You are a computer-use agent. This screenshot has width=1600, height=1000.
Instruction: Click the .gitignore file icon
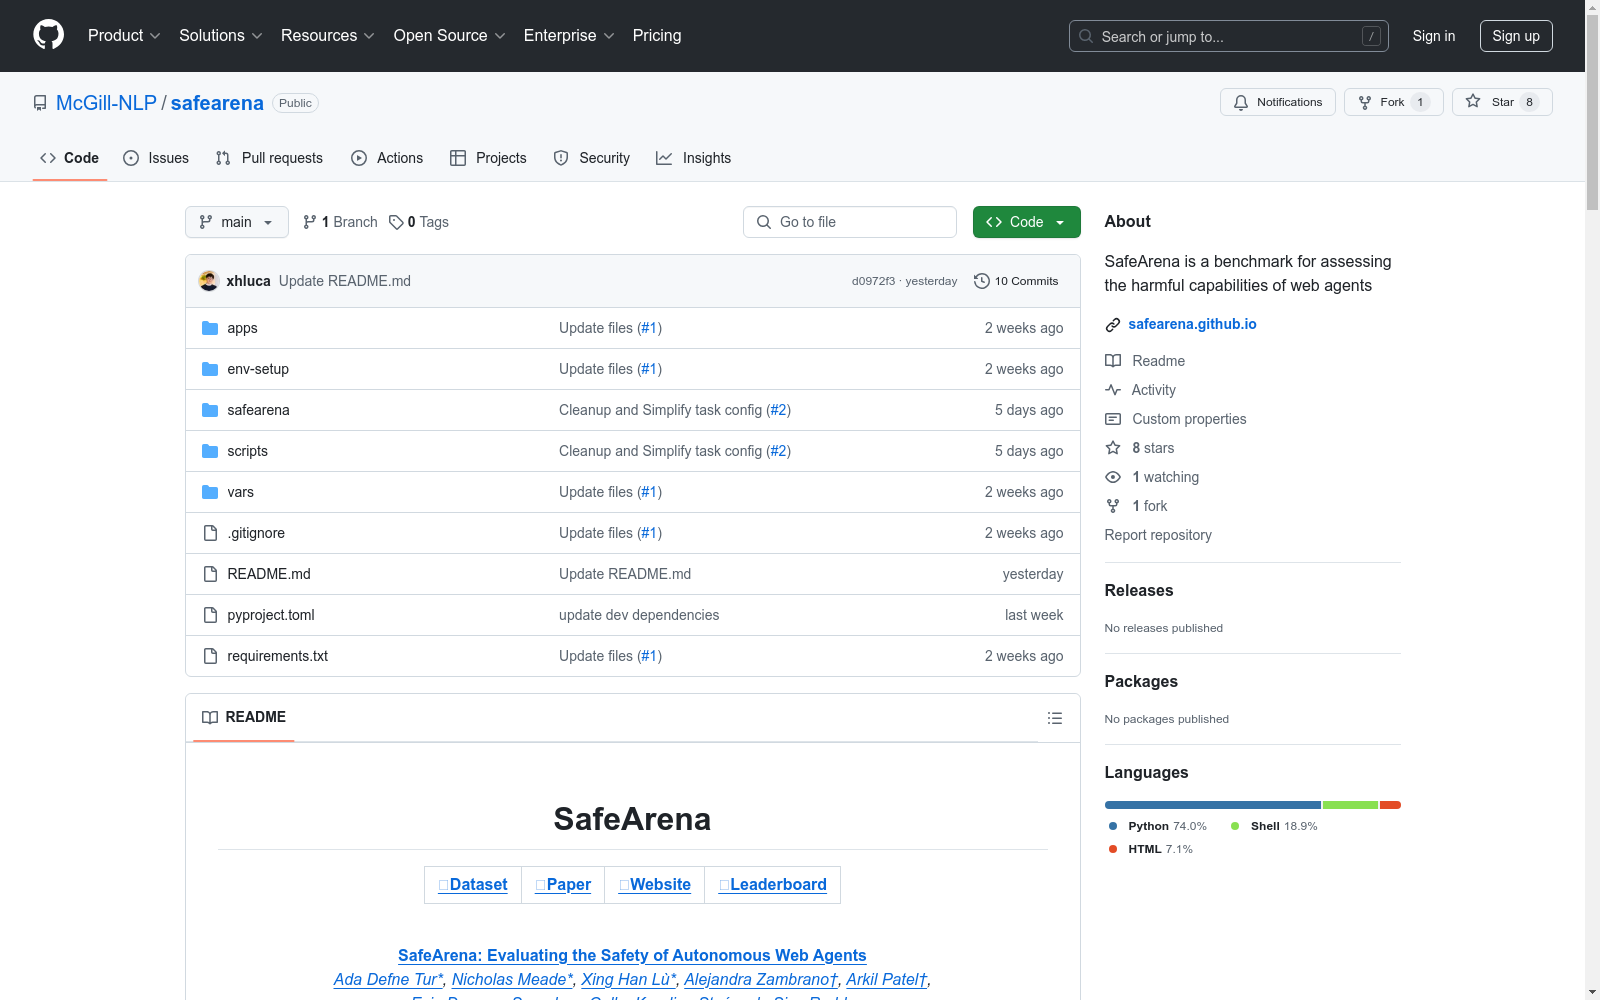210,533
